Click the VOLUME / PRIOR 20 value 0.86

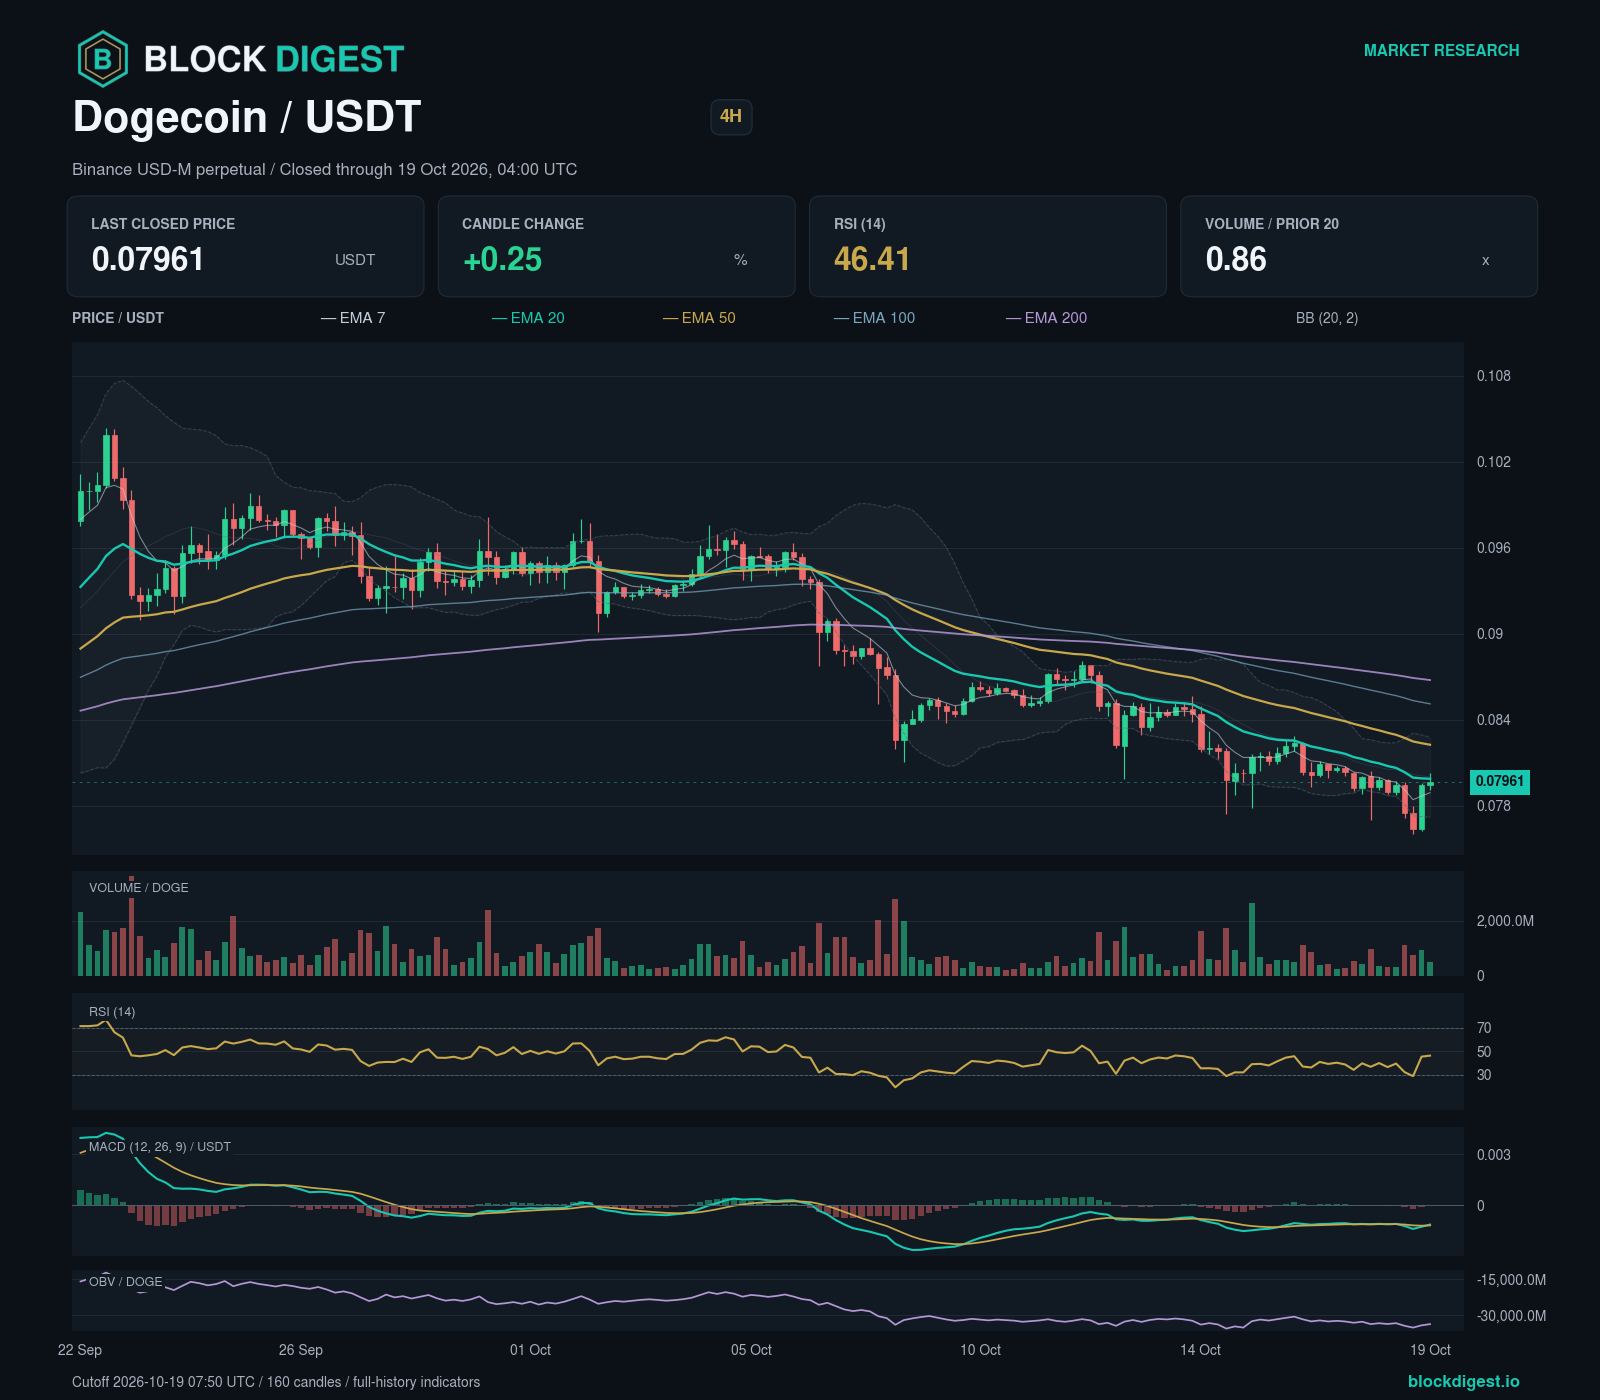click(x=1236, y=259)
